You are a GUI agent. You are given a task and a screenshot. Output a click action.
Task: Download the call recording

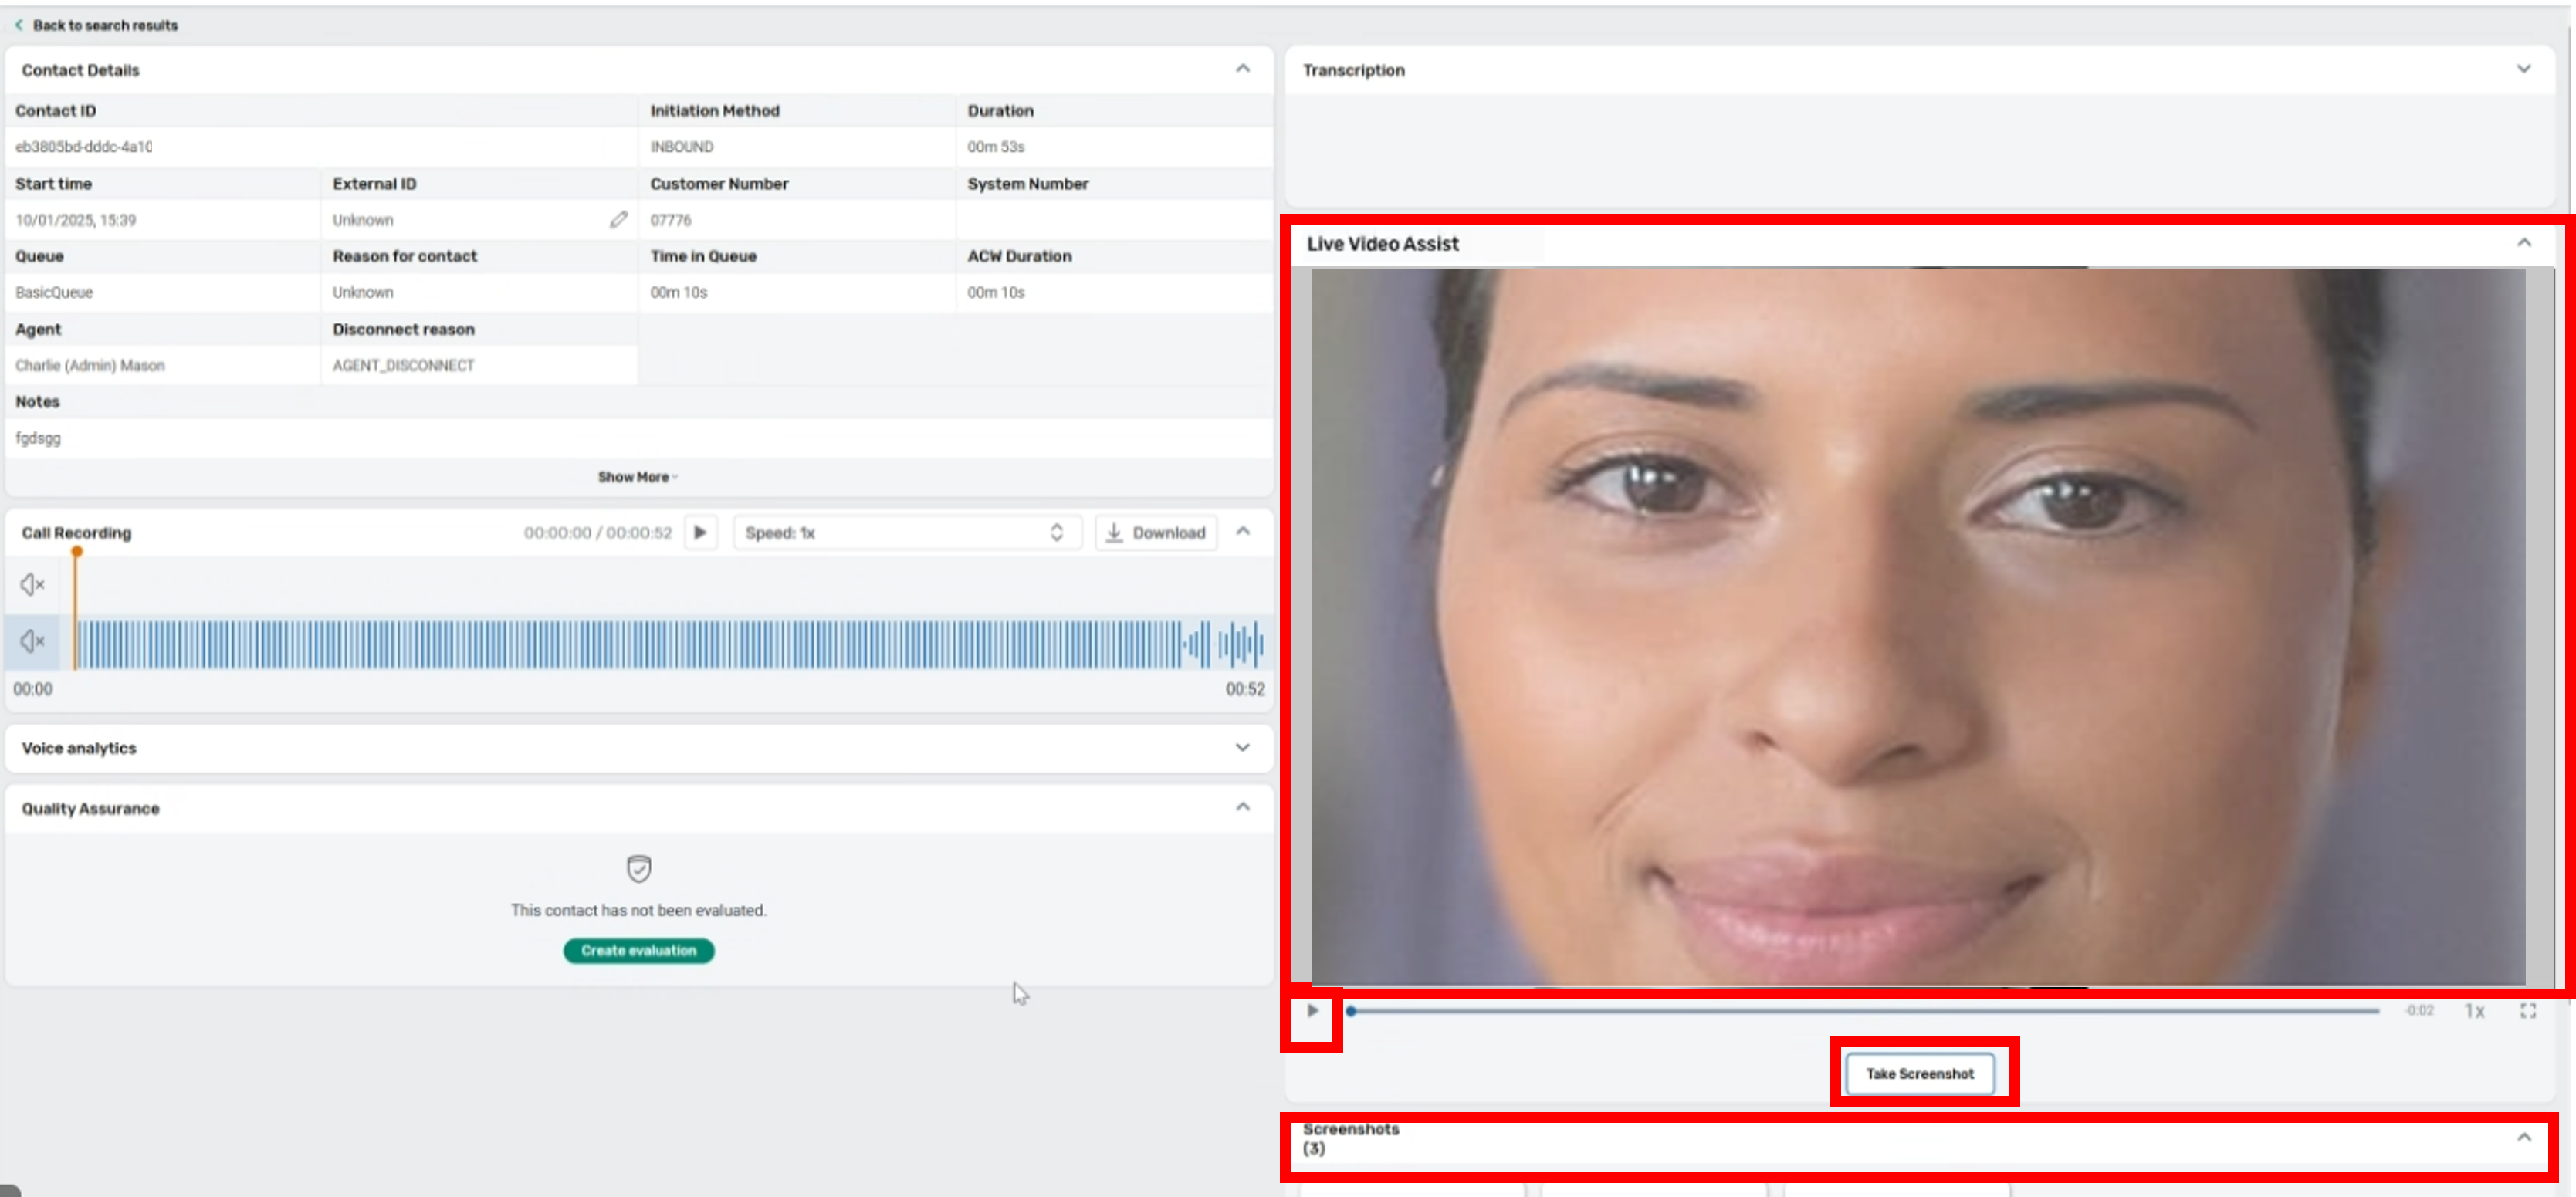(x=1155, y=533)
